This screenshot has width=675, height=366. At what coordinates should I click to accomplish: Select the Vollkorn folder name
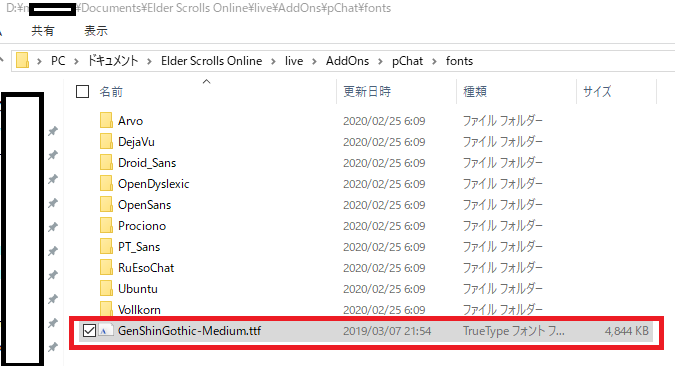click(139, 310)
